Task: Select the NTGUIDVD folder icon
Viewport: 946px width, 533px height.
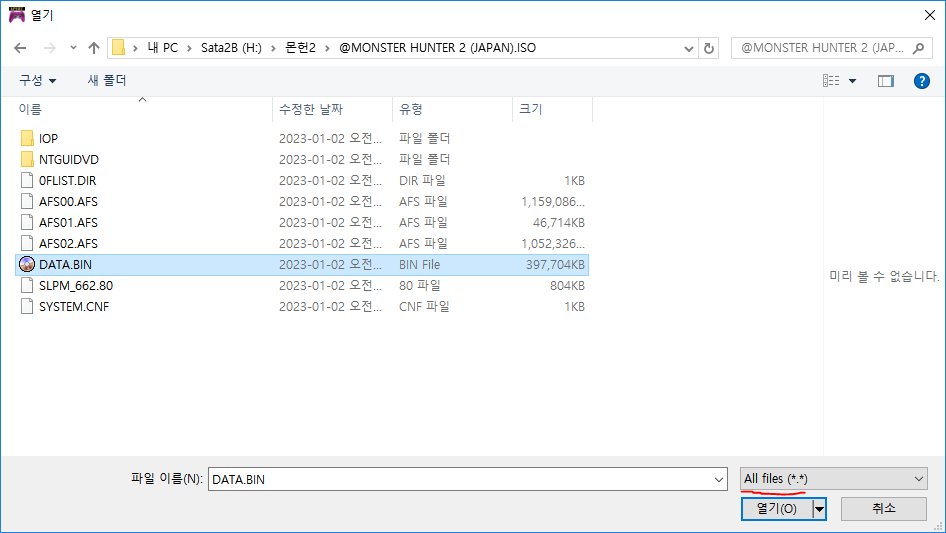Action: (27, 159)
